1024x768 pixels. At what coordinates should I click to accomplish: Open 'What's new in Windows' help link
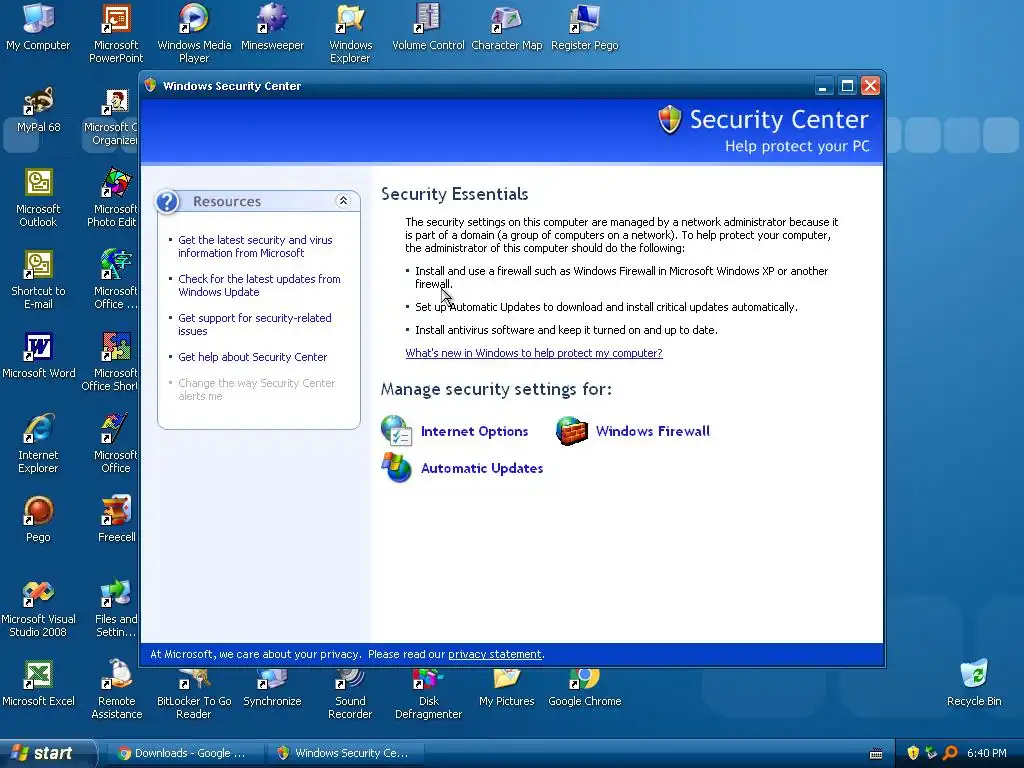tap(534, 353)
